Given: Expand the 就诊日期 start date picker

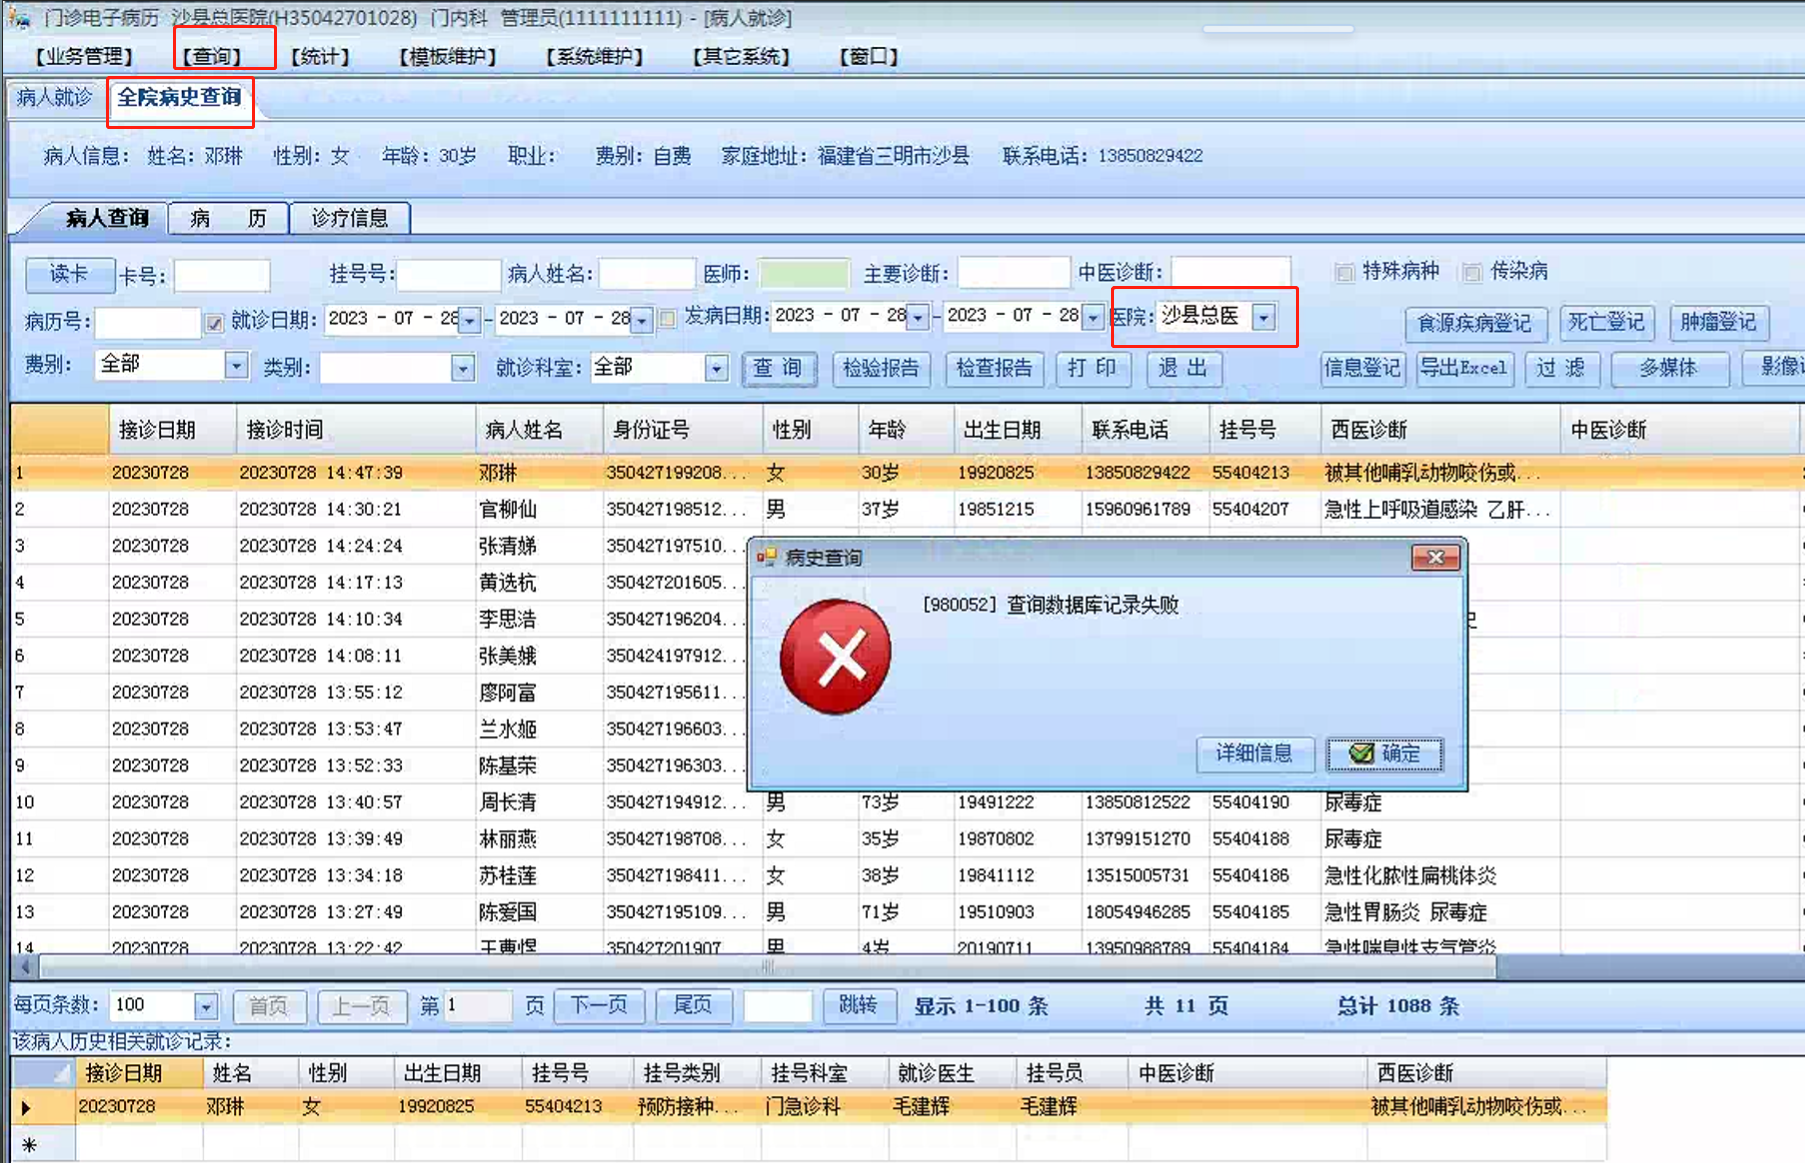Looking at the screenshot, I should pos(470,320).
